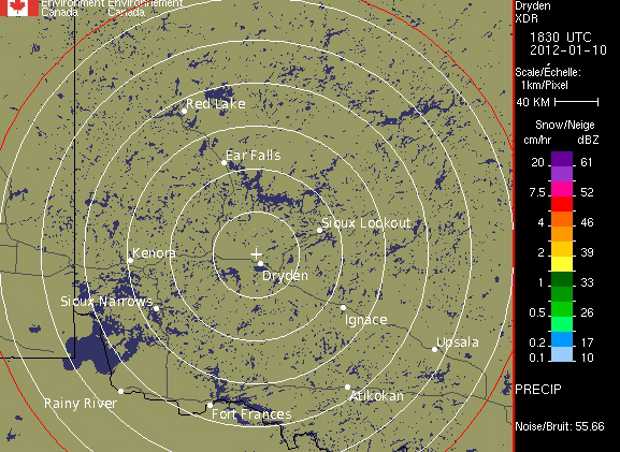Select the Kenora city marker dot
This screenshot has width=620, height=452.
click(130, 261)
